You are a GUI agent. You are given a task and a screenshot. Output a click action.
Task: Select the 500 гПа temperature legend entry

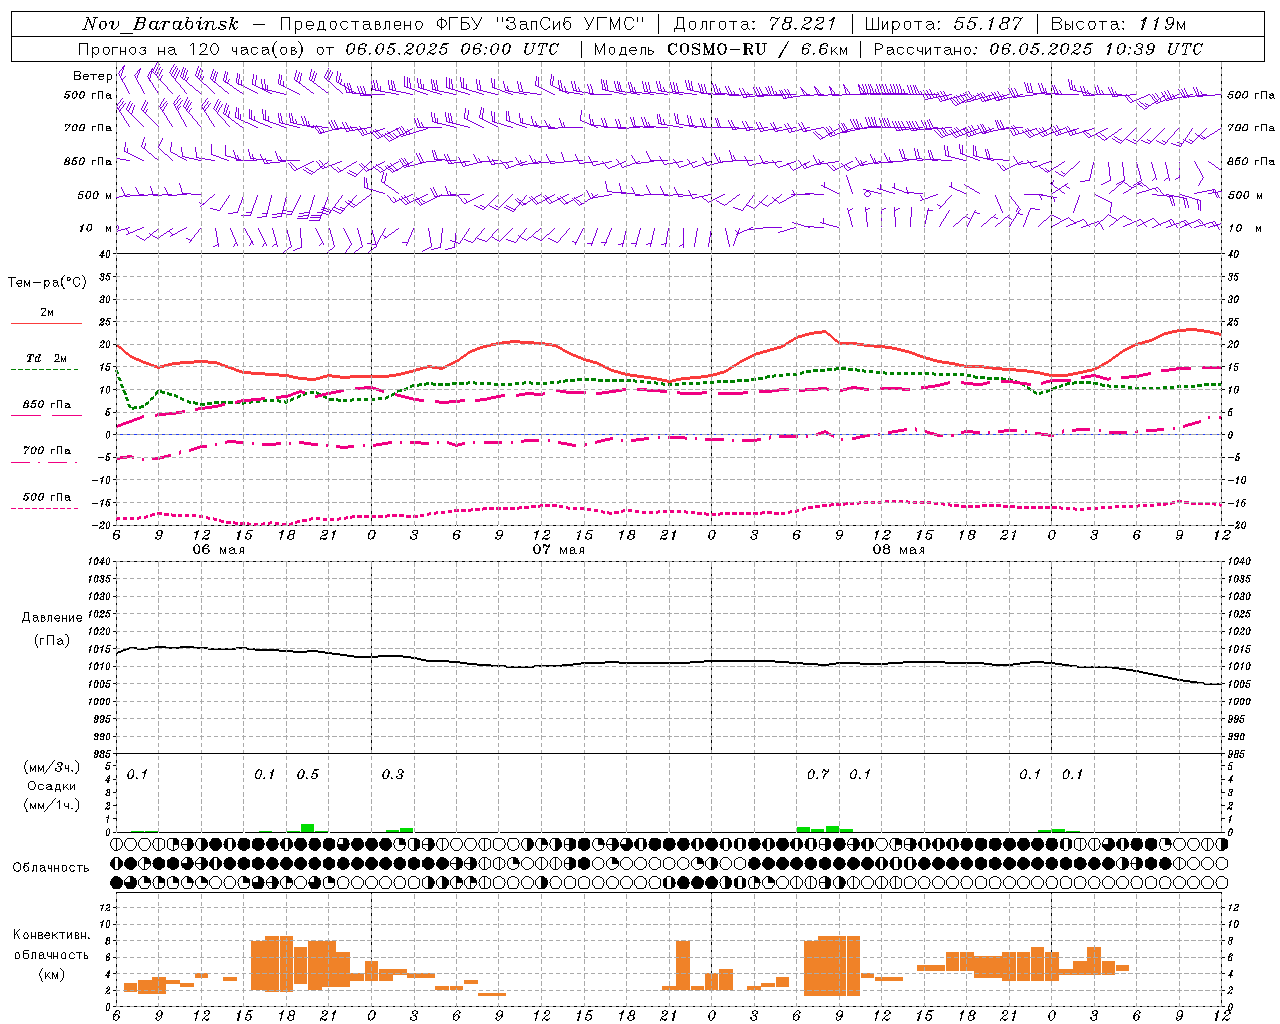(x=47, y=497)
